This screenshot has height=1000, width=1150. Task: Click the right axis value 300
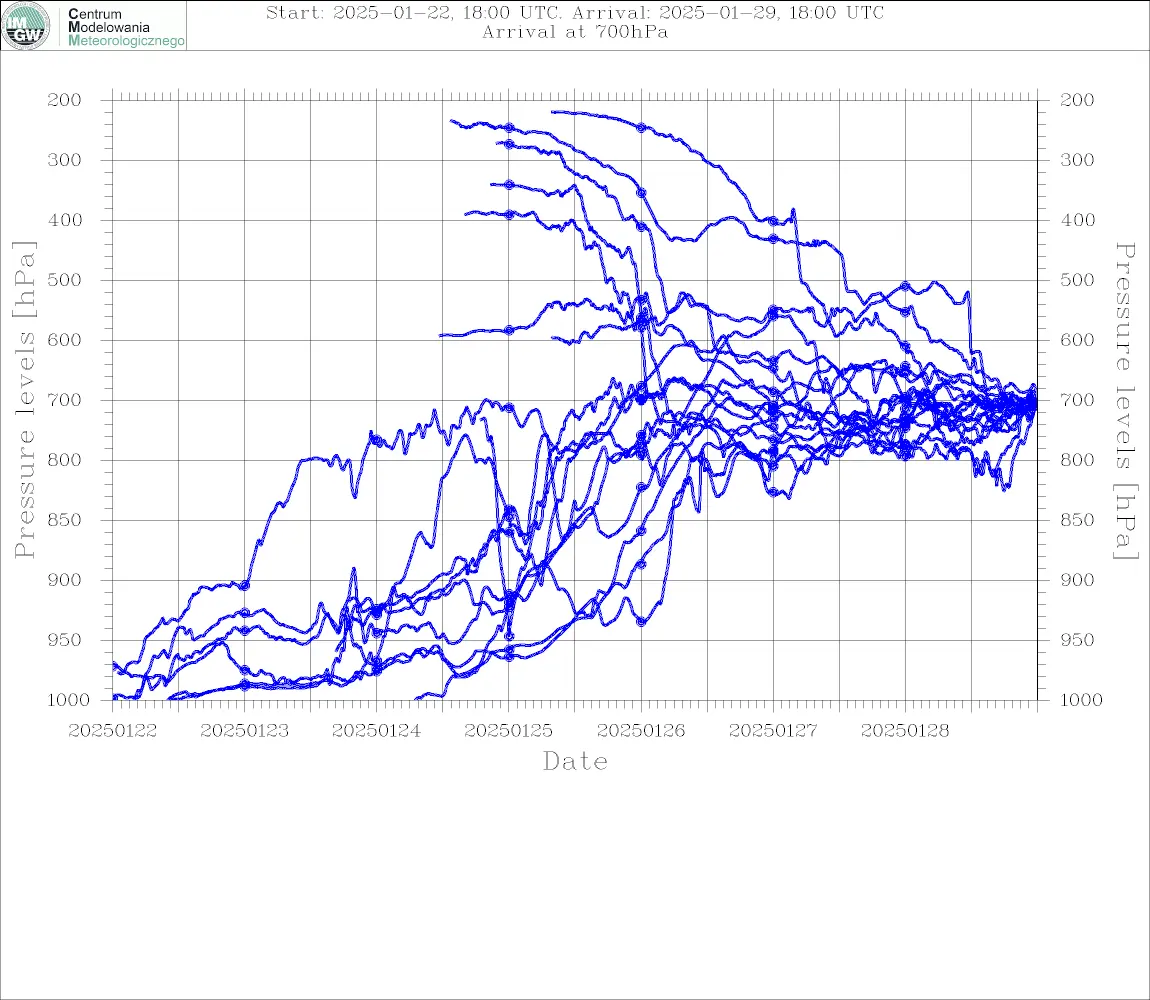(1077, 160)
